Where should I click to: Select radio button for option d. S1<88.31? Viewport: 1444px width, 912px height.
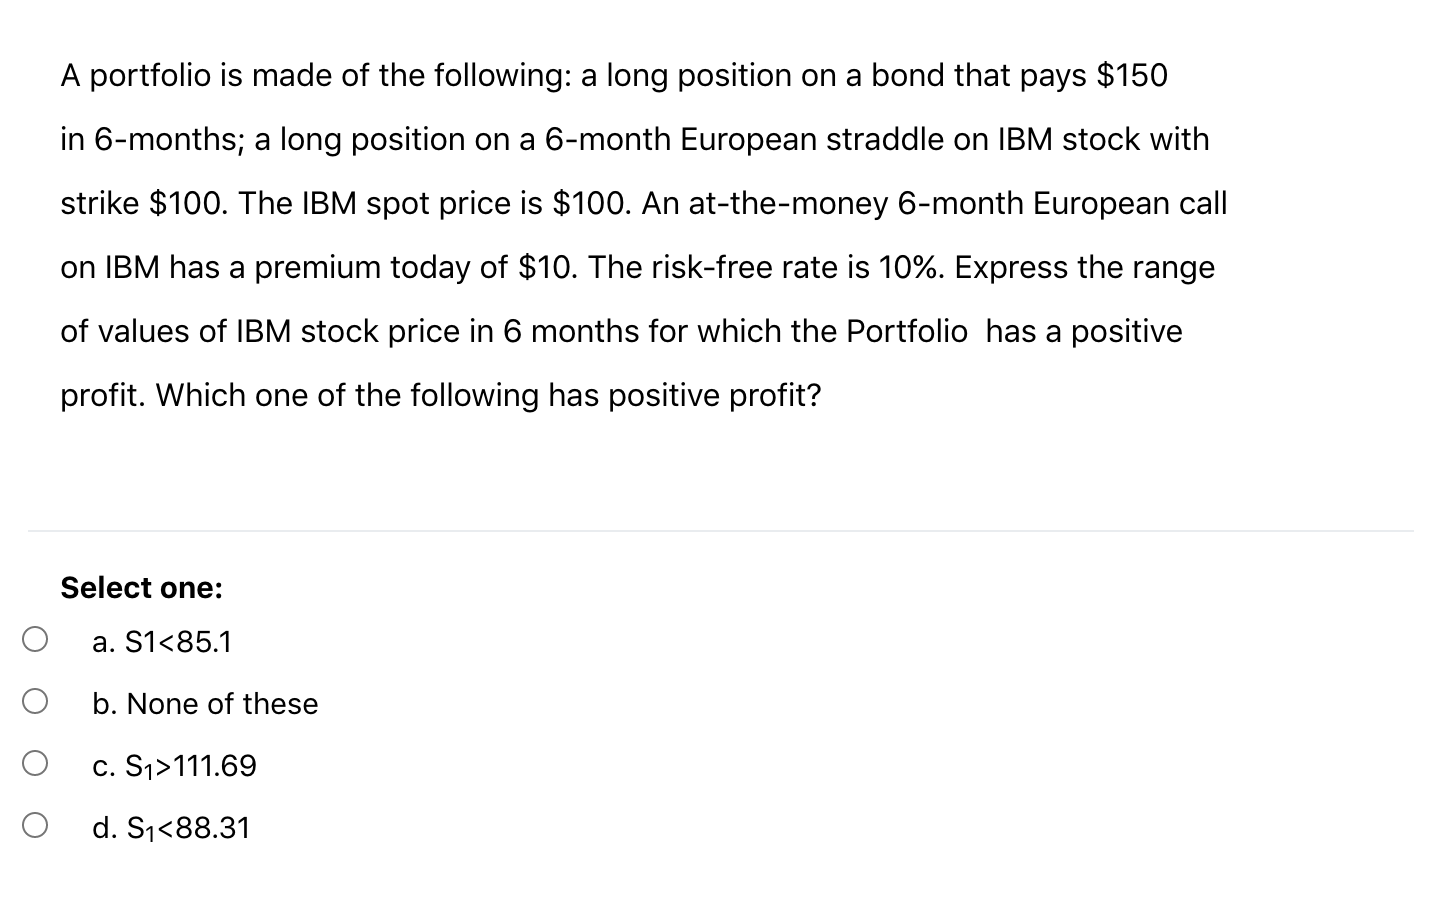[35, 825]
